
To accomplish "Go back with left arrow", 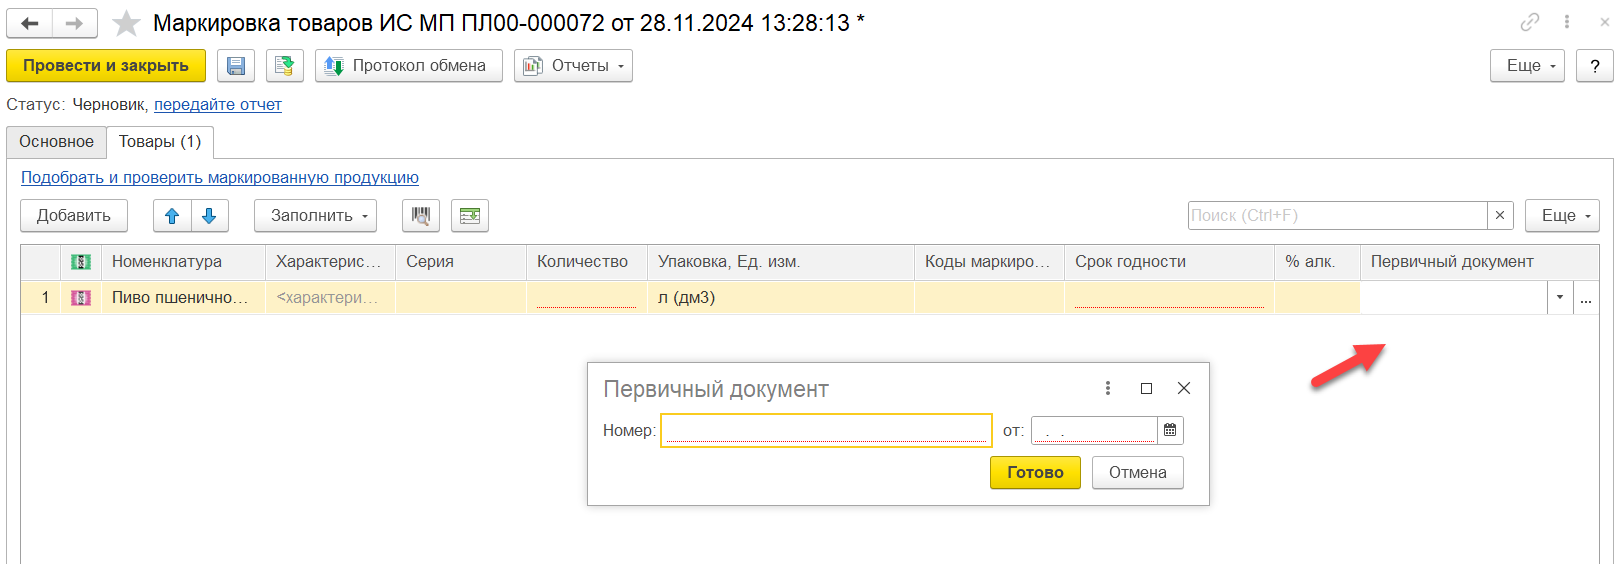I will click(x=30, y=23).
